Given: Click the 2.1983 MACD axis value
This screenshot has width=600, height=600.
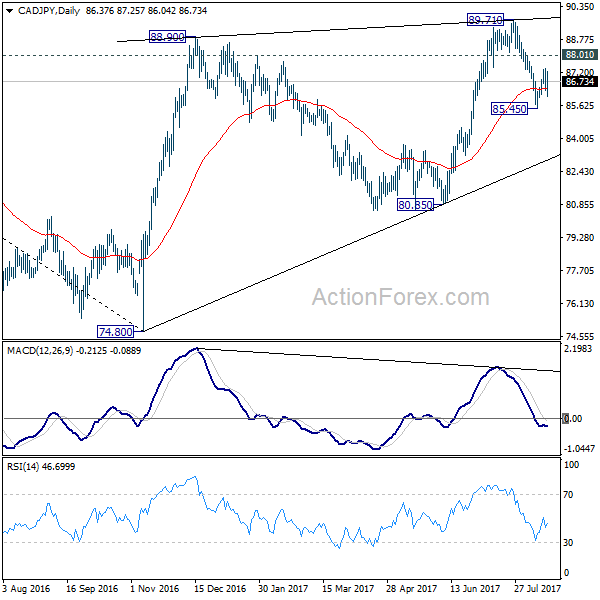Looking at the screenshot, I should [580, 349].
